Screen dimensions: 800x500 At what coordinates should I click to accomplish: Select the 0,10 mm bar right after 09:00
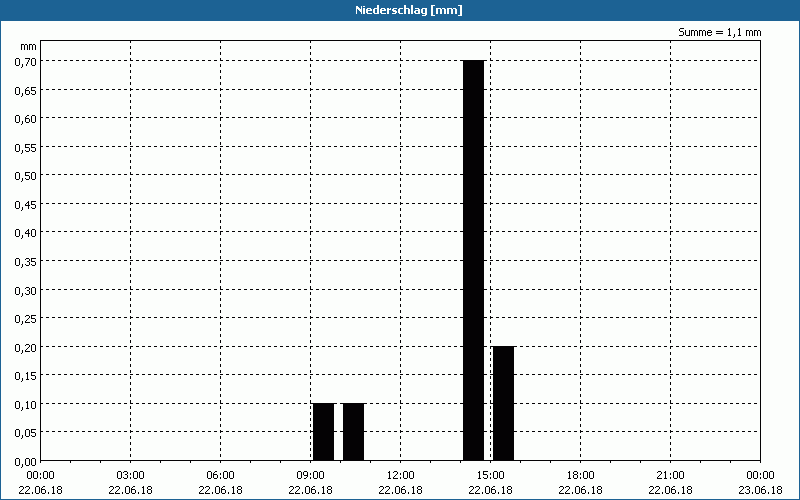tap(323, 432)
